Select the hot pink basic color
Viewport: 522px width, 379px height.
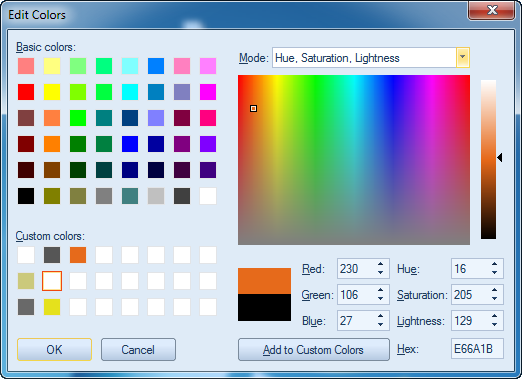[x=208, y=118]
